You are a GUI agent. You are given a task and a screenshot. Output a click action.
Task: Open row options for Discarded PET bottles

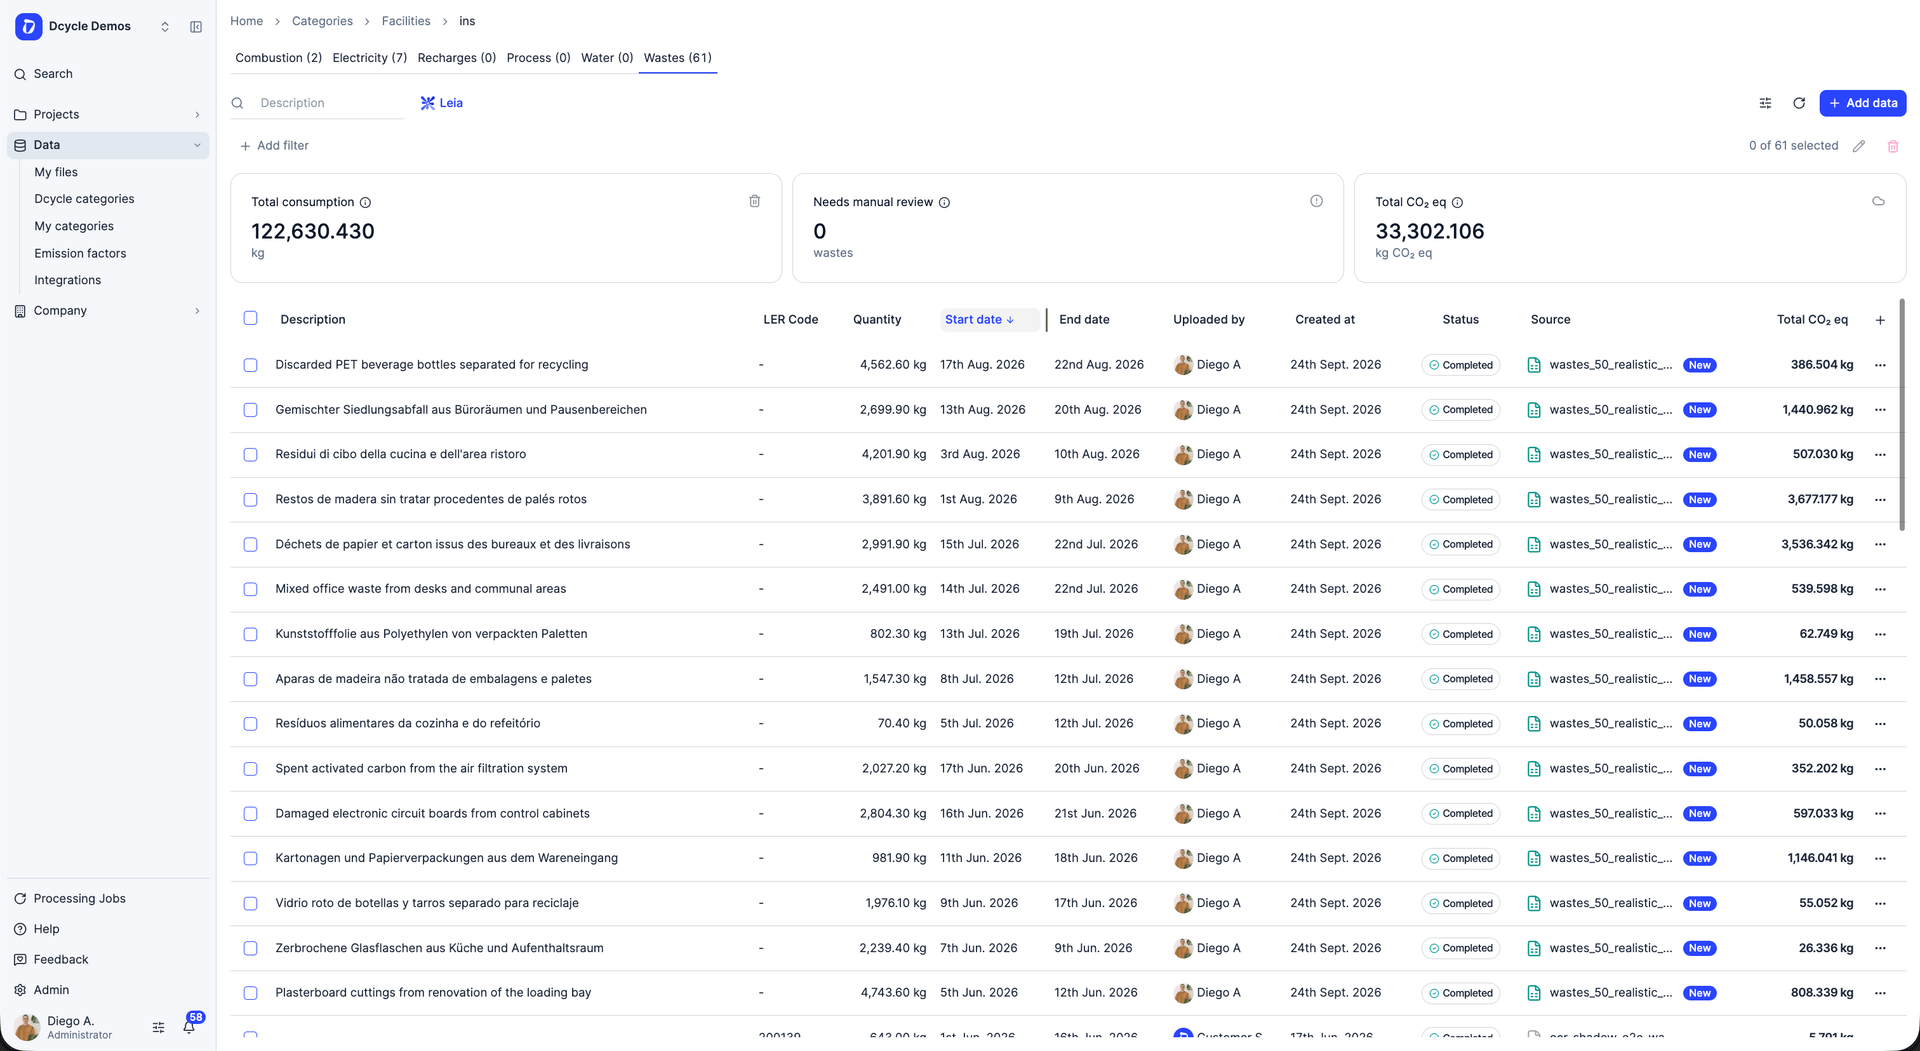pos(1880,365)
